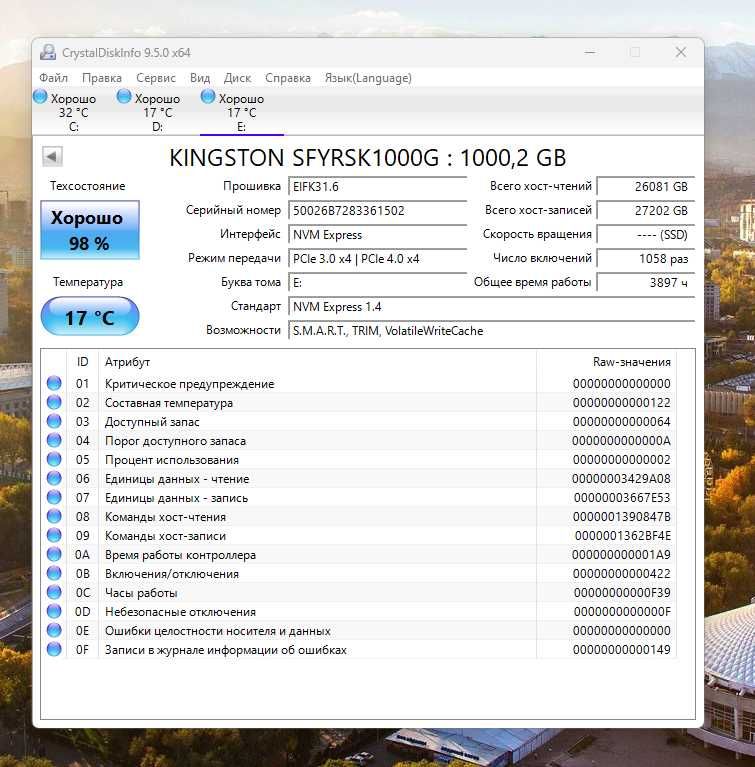Click status orb for Составная температура row

54,403
